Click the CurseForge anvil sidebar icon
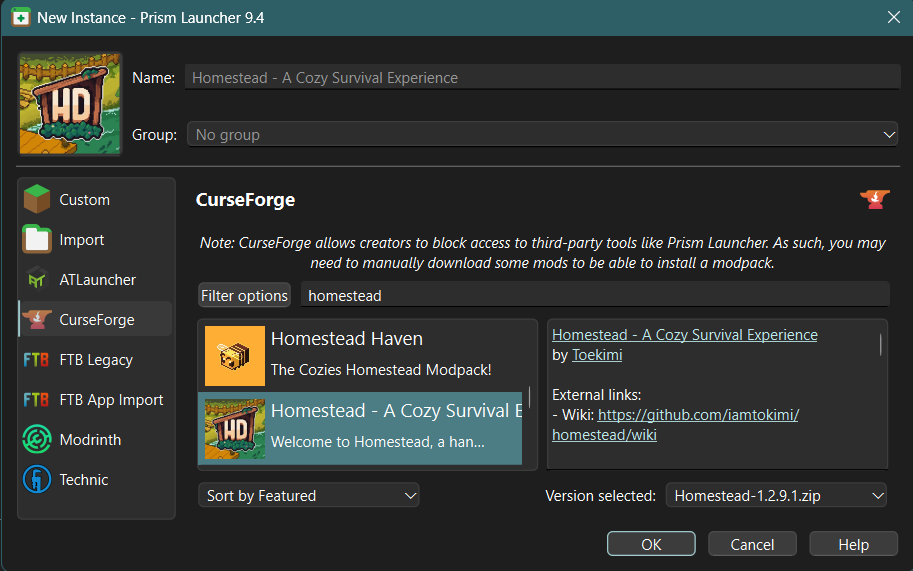This screenshot has width=913, height=571. coord(37,319)
